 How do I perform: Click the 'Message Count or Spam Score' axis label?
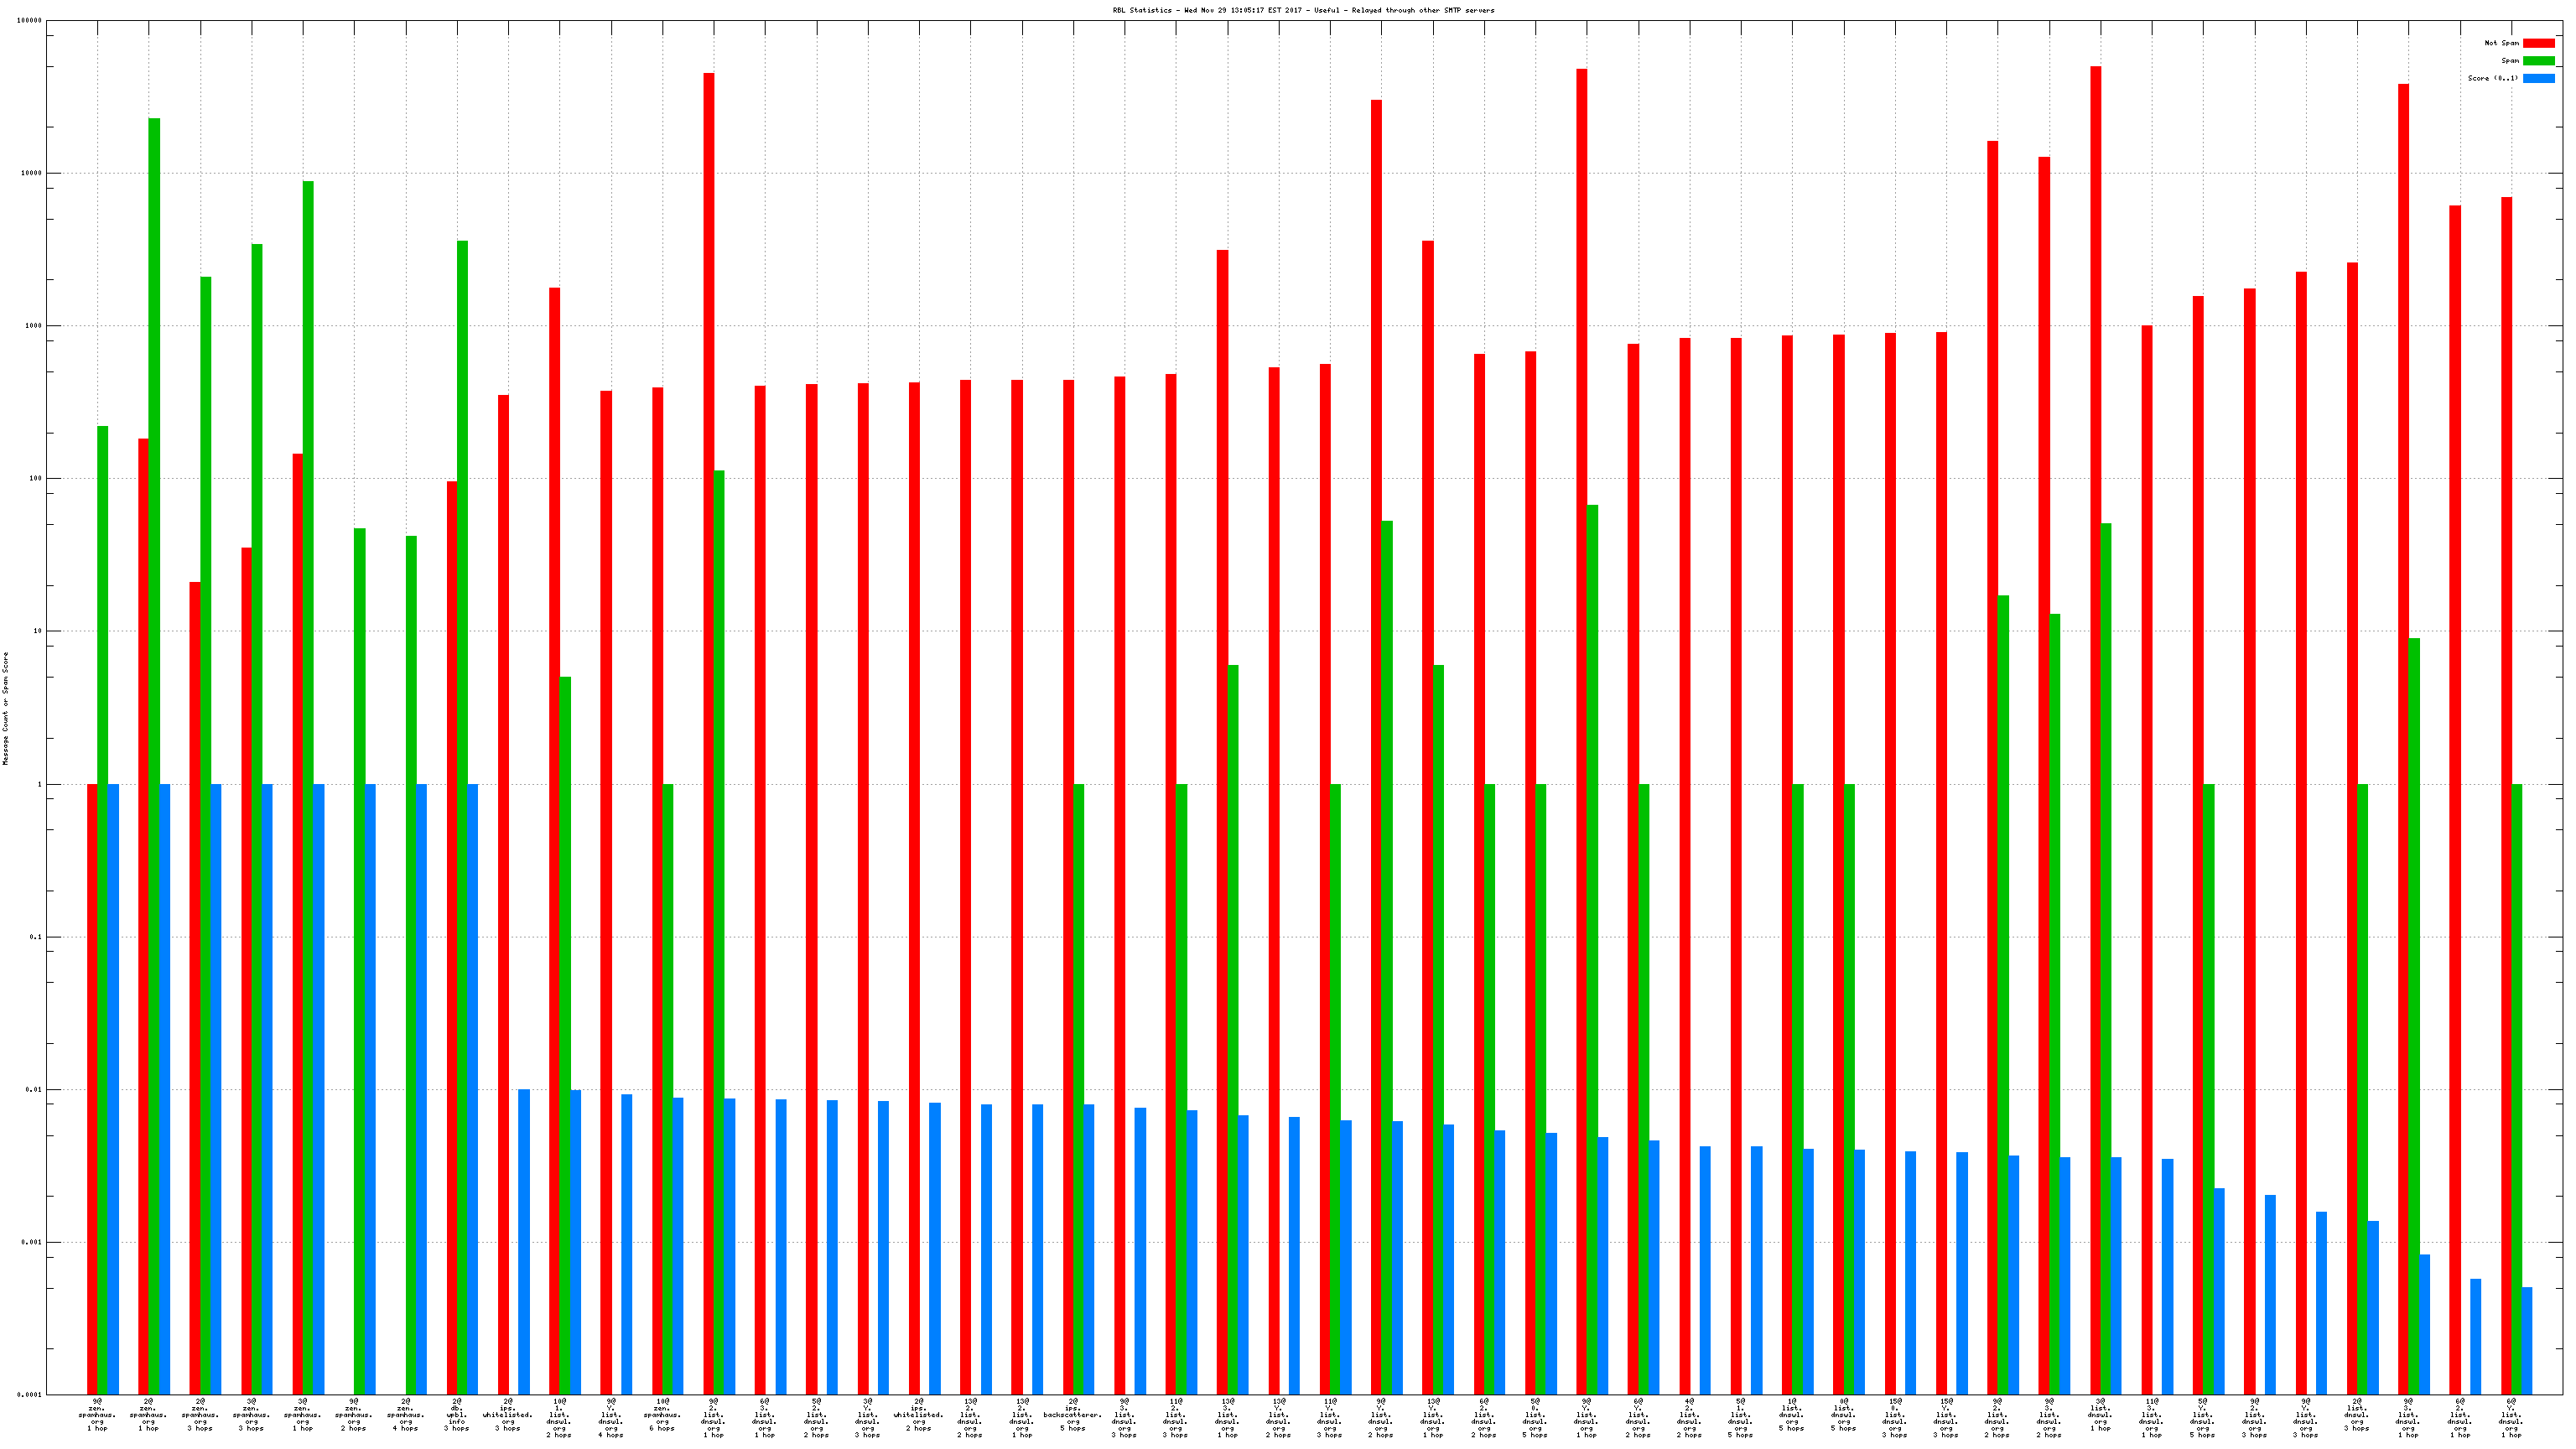click(5, 708)
